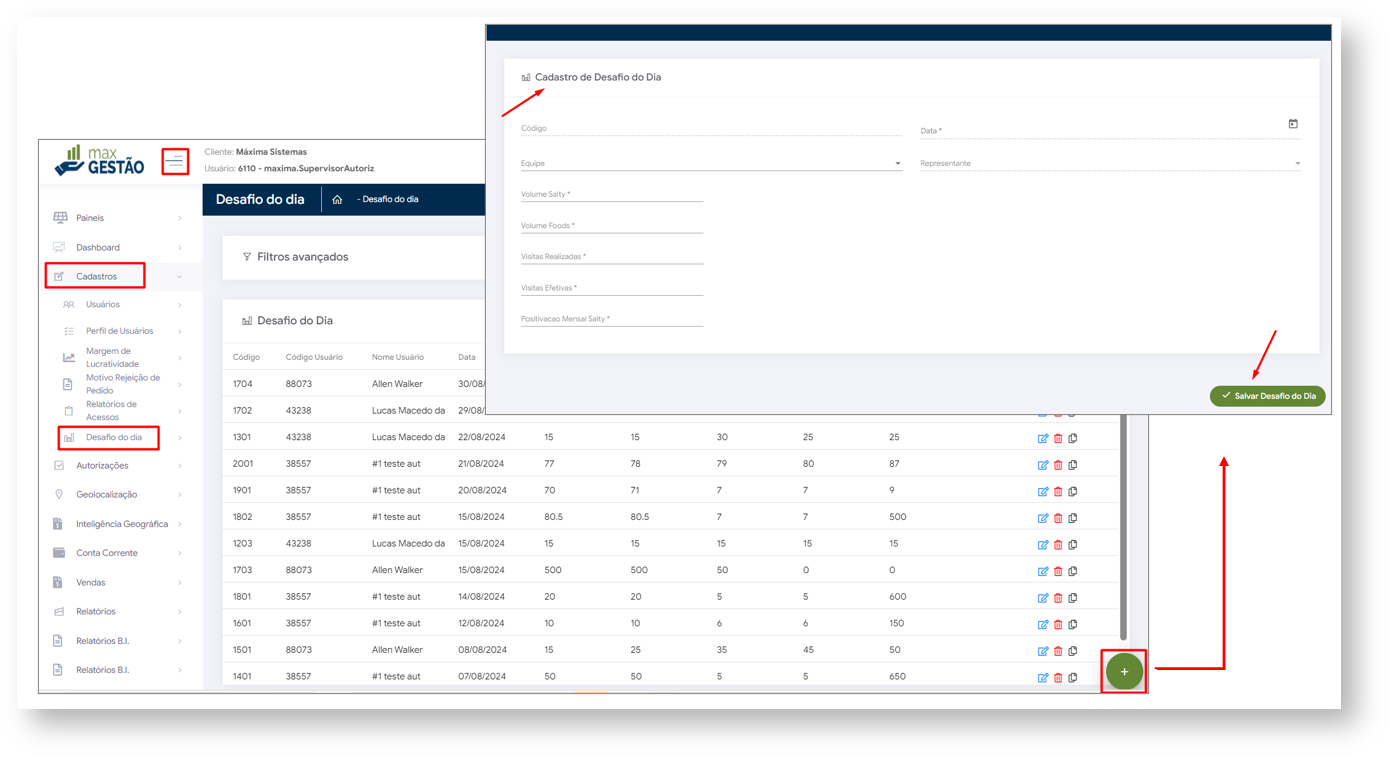Click the hamburger menu icon beside logo

pos(175,161)
